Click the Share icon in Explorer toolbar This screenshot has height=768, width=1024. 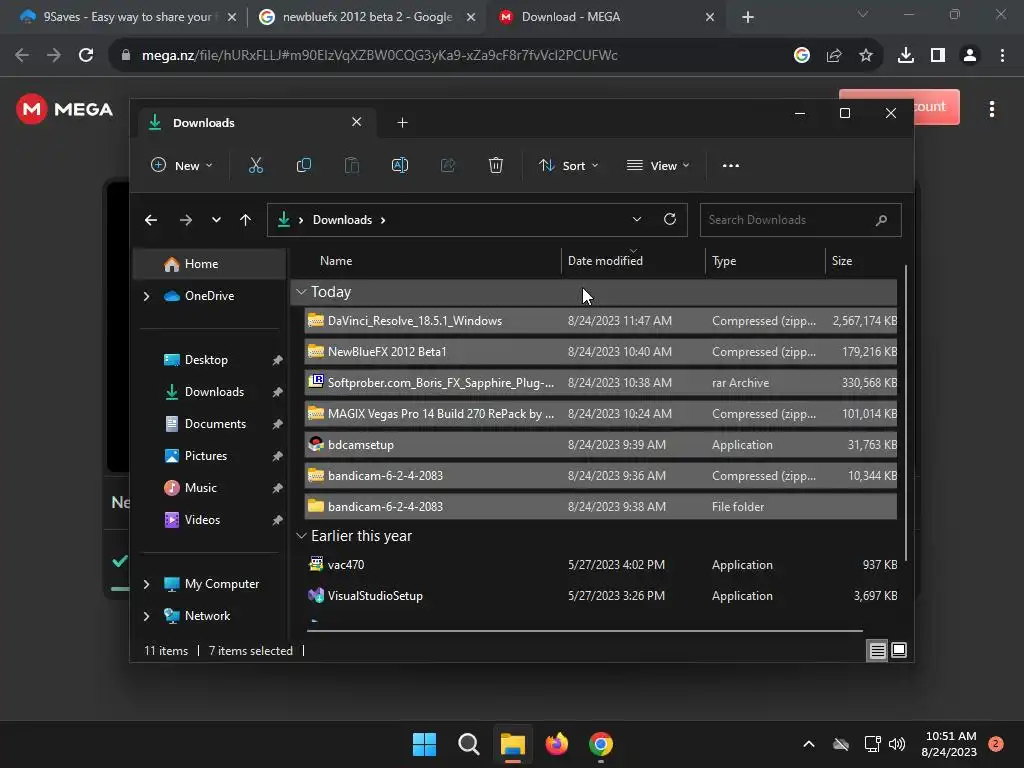click(x=448, y=166)
